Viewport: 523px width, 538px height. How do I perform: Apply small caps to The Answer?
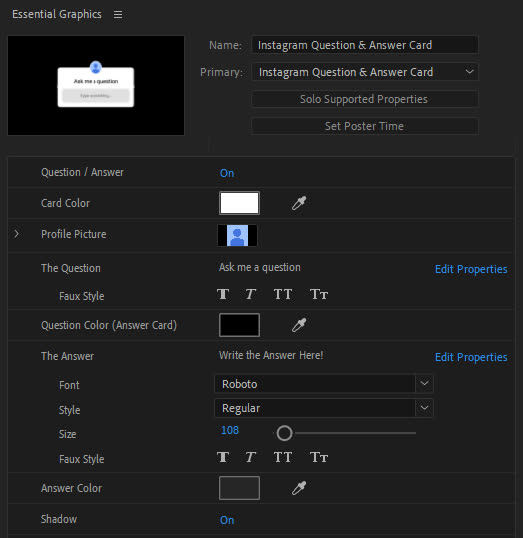[319, 457]
